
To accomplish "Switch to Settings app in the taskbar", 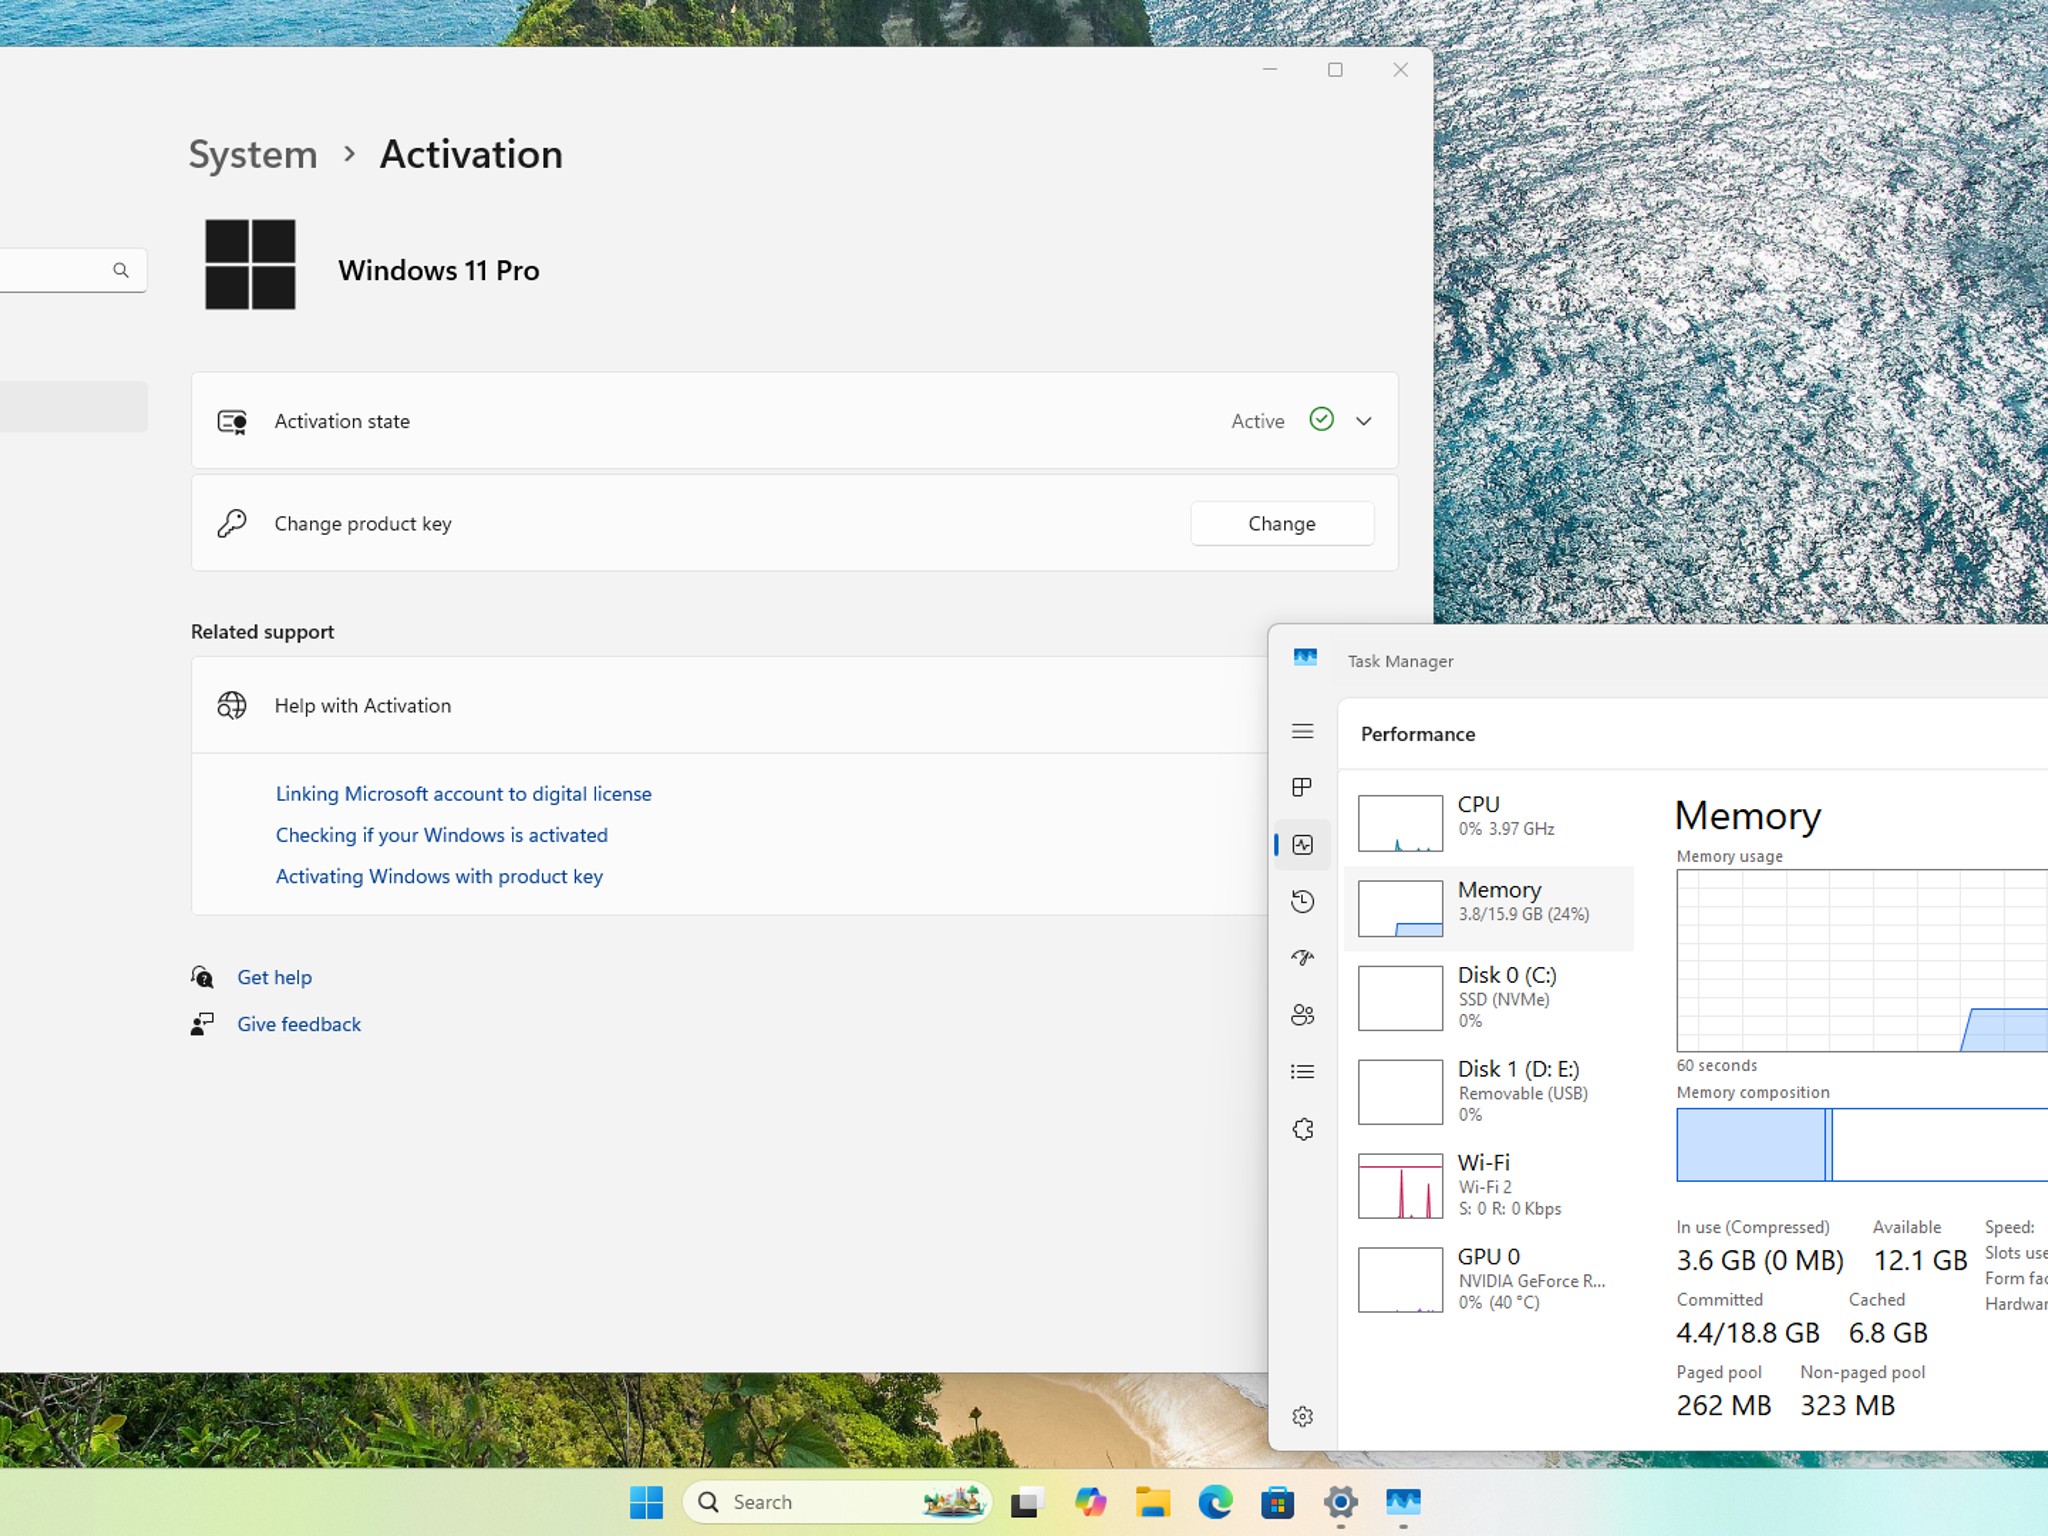I will click(1340, 1501).
